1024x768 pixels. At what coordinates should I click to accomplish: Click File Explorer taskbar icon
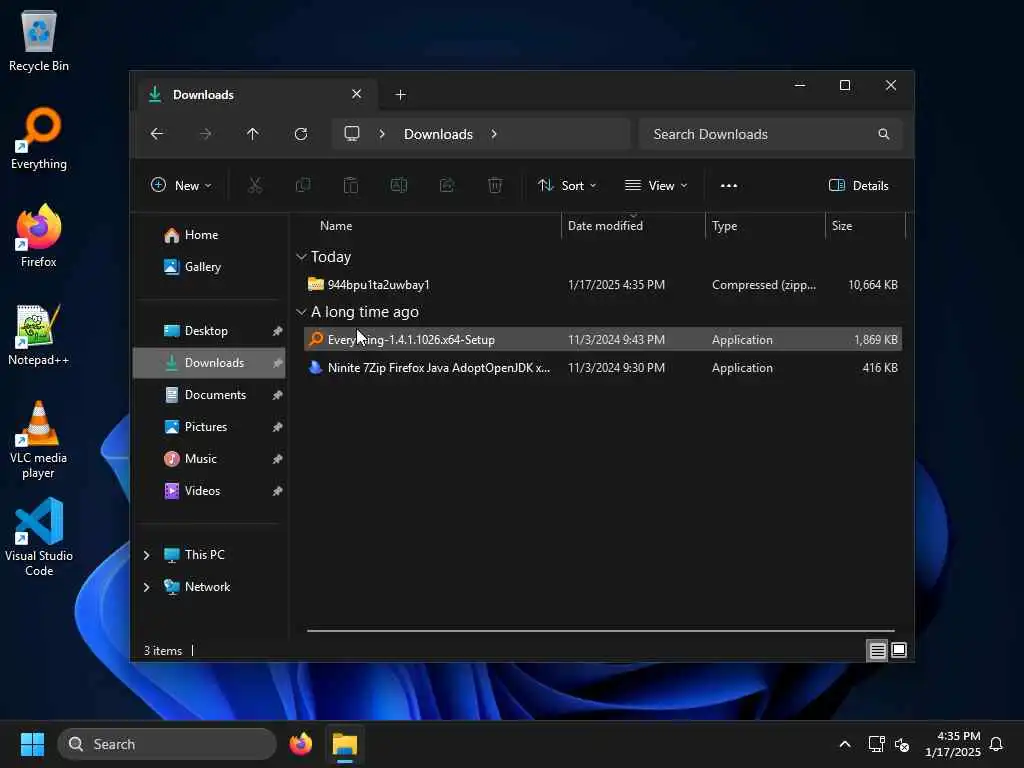coord(345,744)
